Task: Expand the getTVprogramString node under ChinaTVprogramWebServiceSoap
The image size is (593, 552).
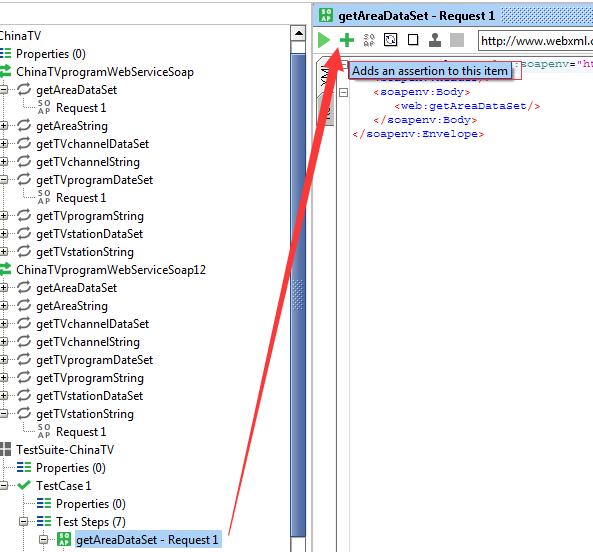Action: point(3,216)
